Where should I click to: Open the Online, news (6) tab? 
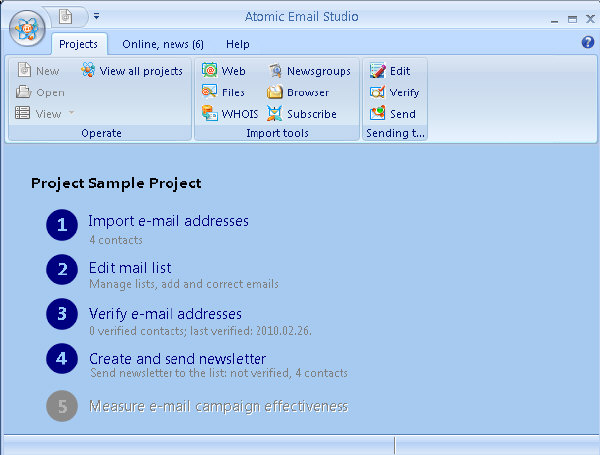[x=163, y=44]
